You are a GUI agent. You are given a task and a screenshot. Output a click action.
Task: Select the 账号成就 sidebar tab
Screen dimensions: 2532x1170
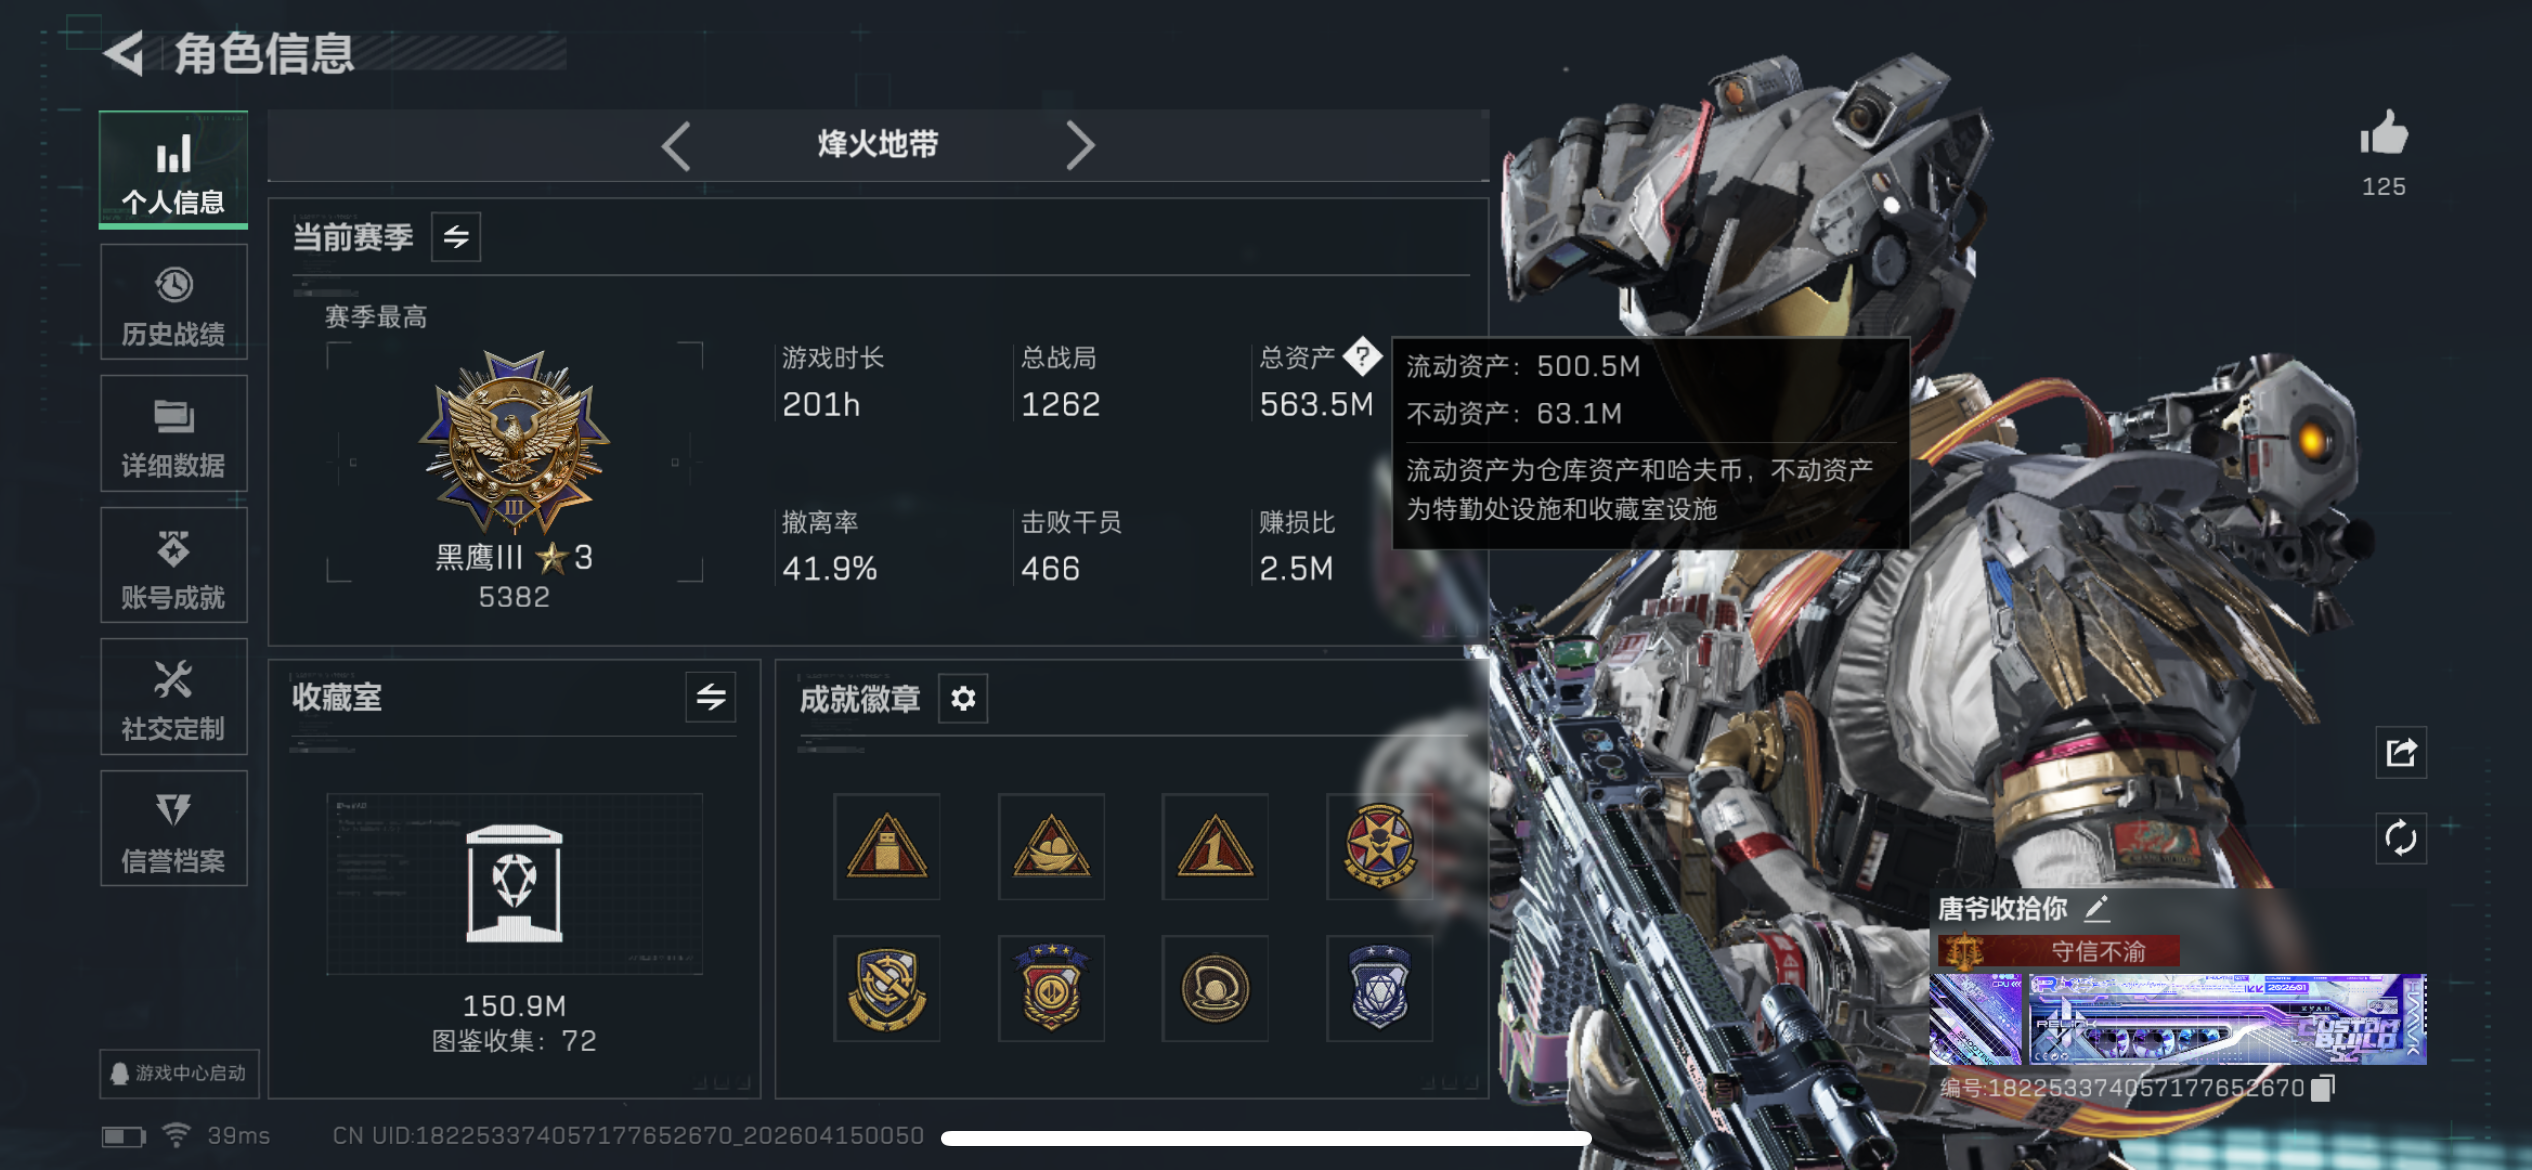tap(174, 566)
